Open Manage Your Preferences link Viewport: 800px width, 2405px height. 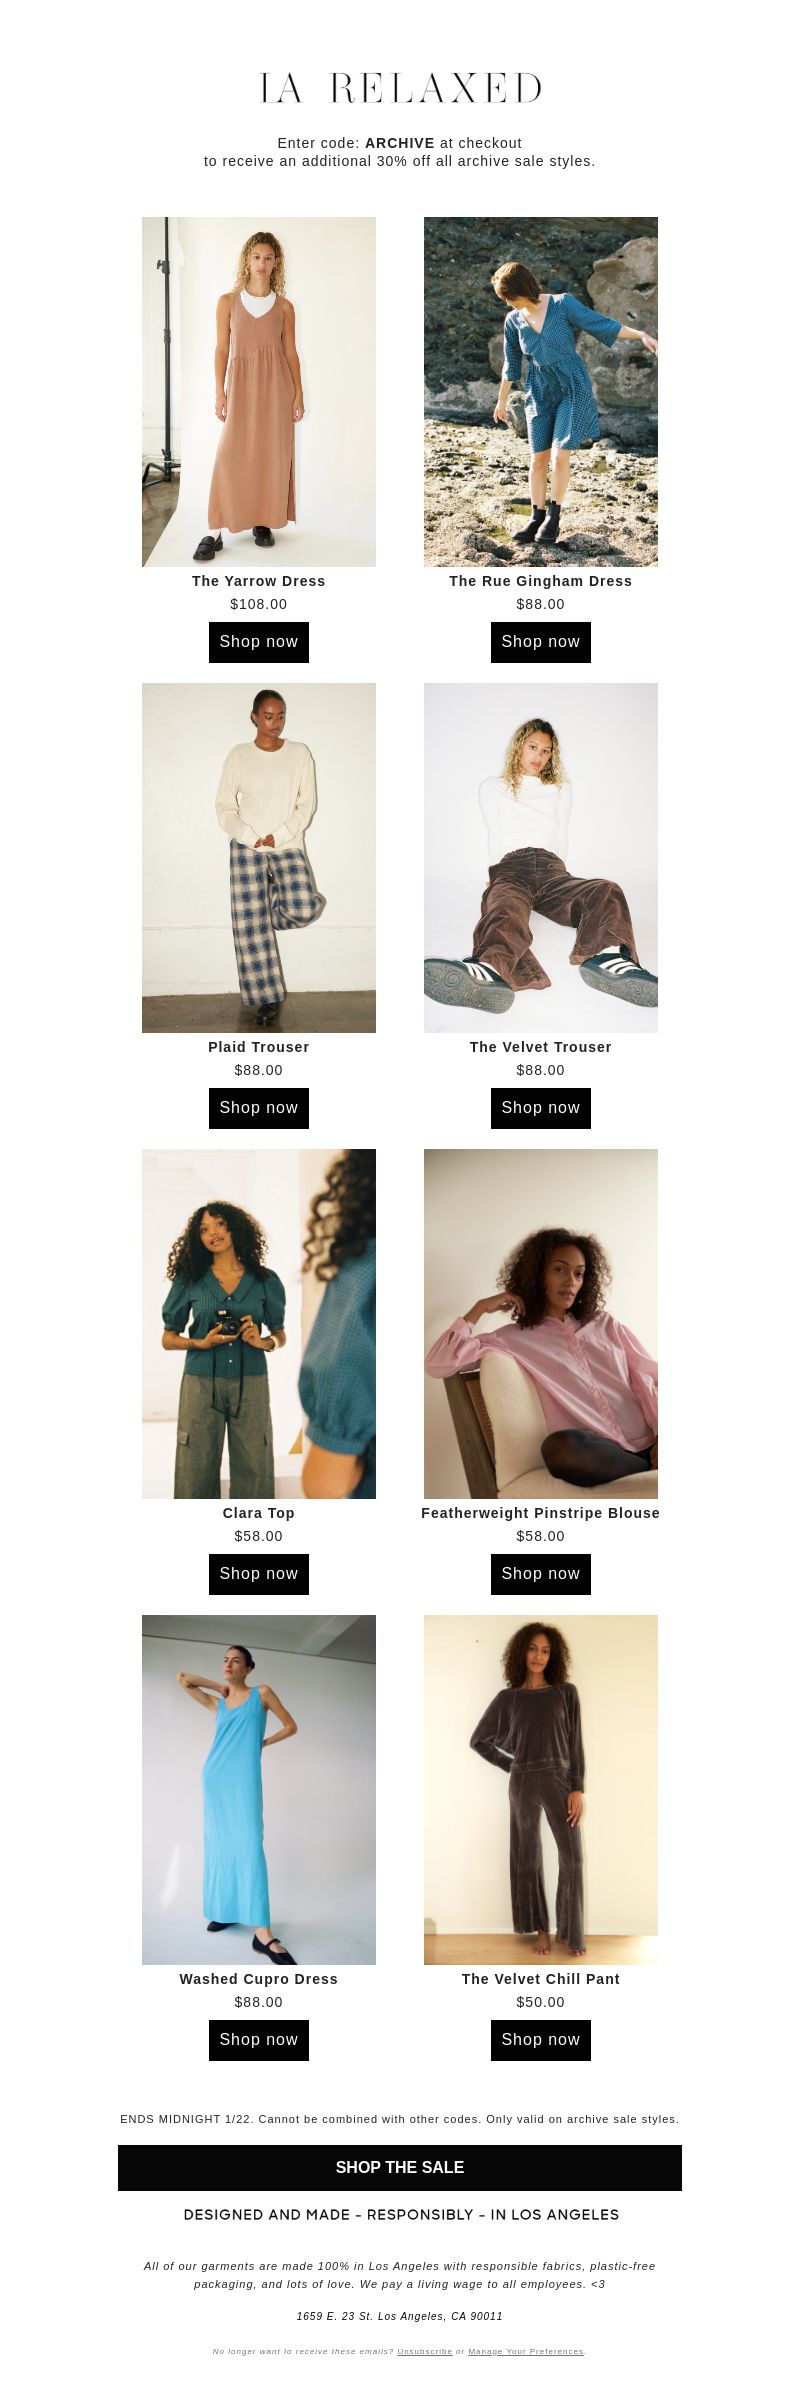pyautogui.click(x=526, y=2352)
